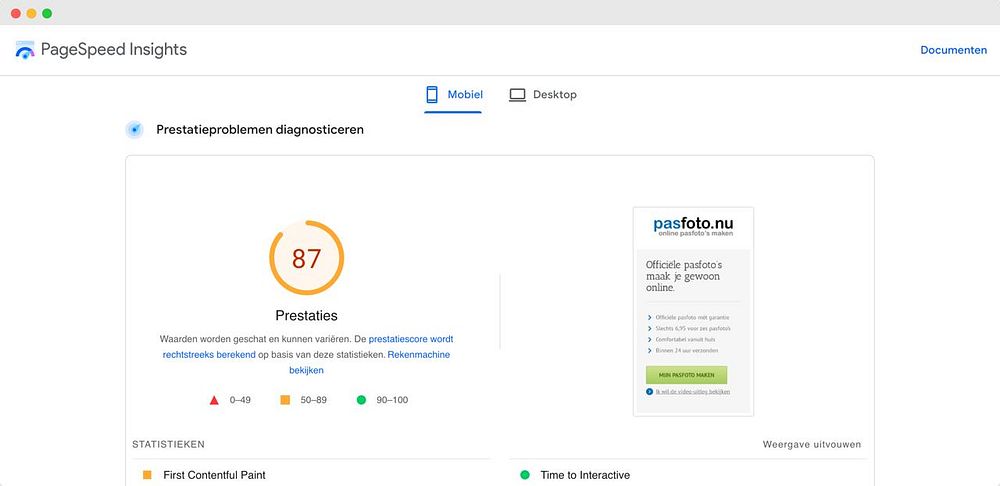1000x486 pixels.
Task: Click the '90–100' legend range text
Action: 392,401
